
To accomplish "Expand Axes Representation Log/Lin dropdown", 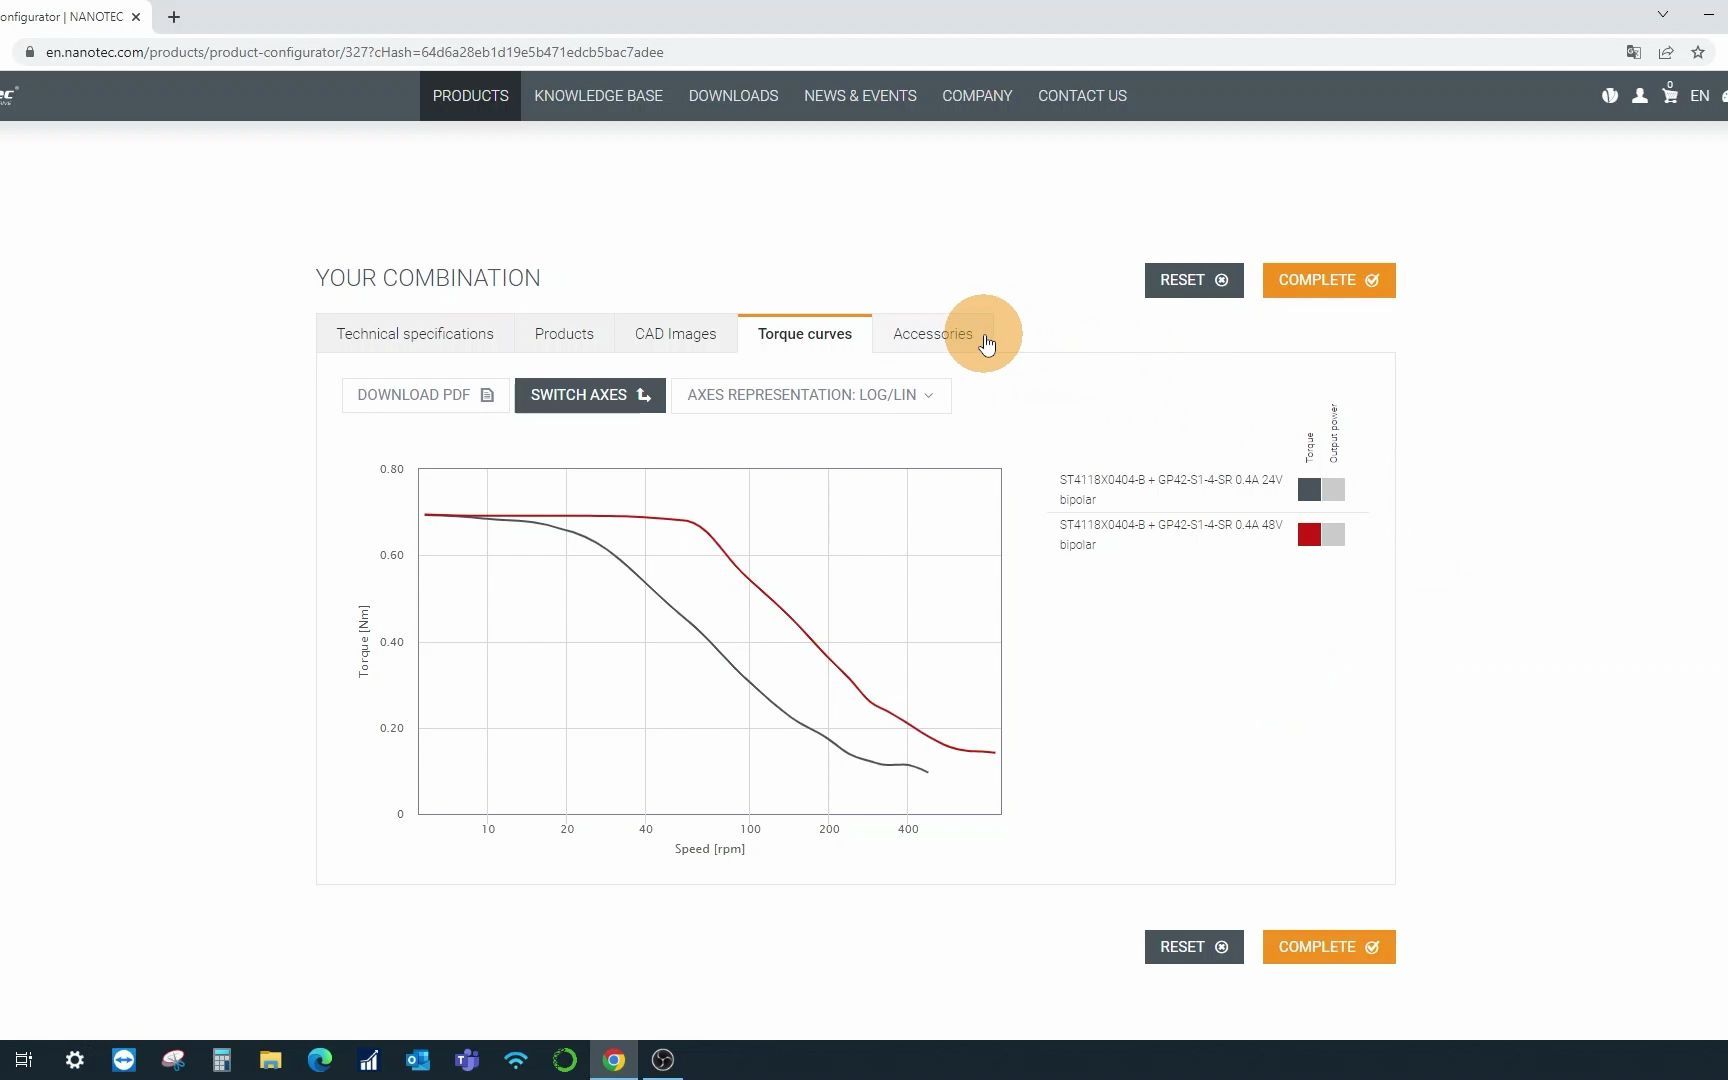I will click(x=811, y=395).
